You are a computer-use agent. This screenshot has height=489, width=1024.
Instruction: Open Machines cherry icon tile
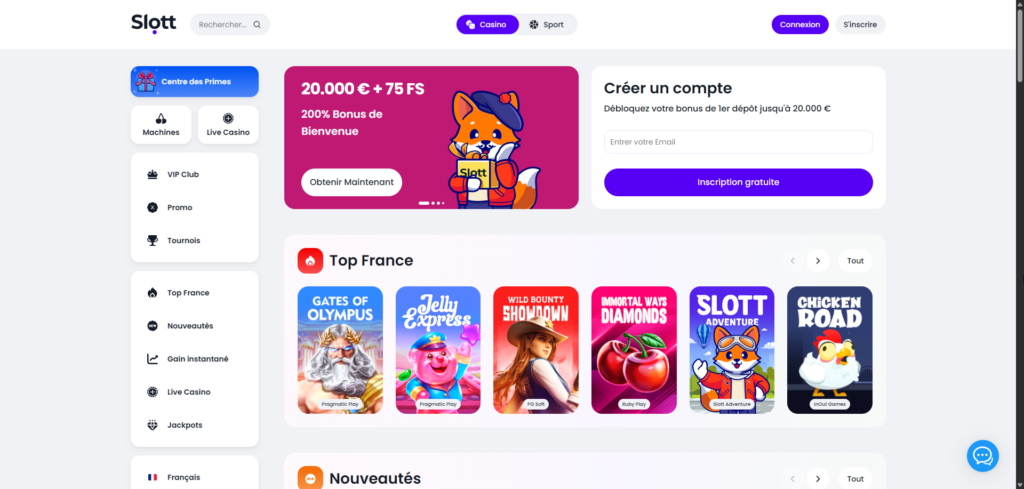click(161, 125)
